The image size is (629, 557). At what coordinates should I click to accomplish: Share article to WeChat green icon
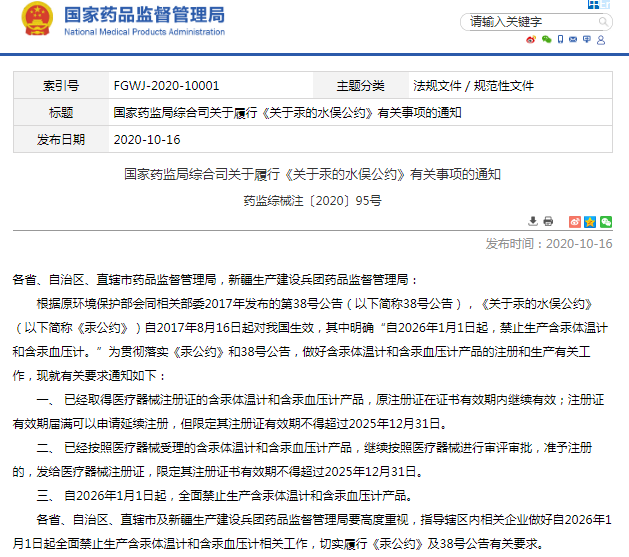[x=606, y=222]
